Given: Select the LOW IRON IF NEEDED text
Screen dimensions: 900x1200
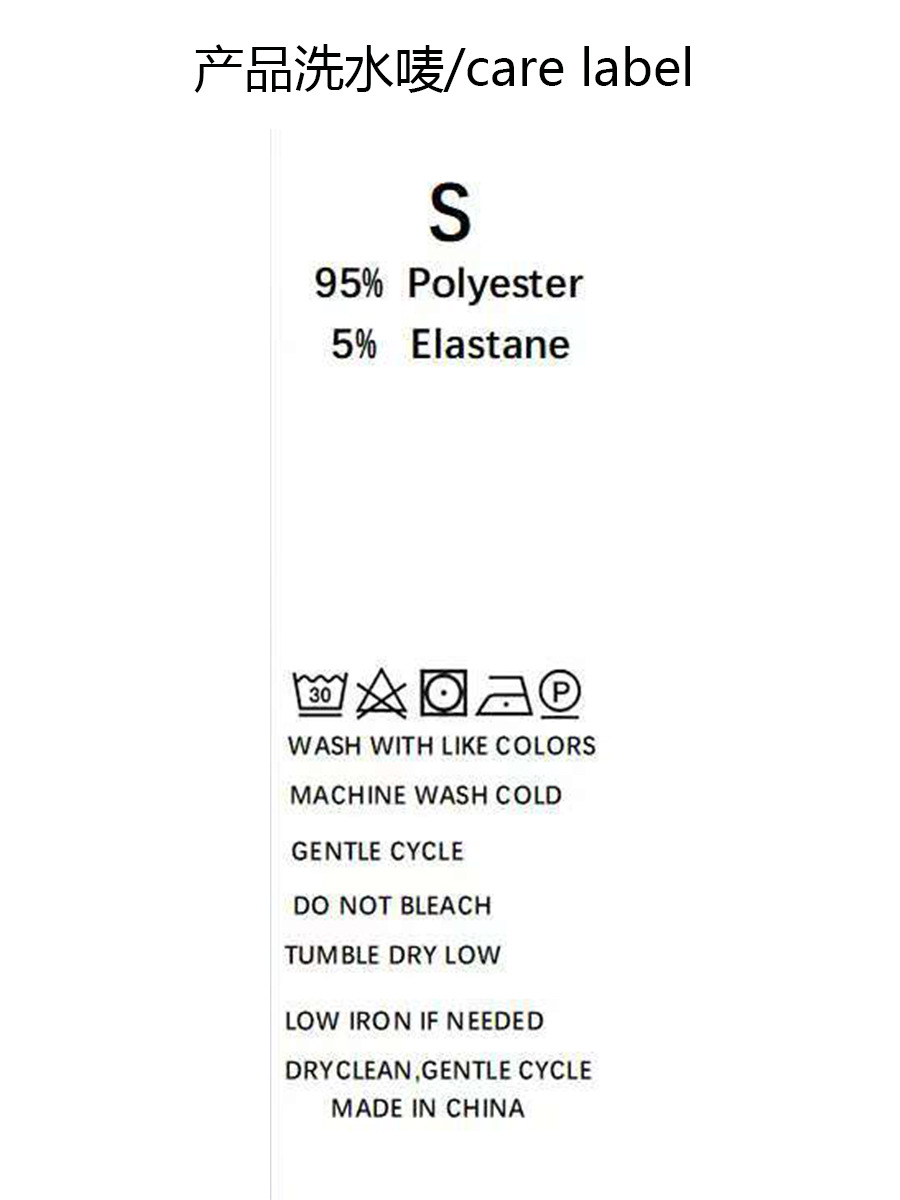Looking at the screenshot, I should click(414, 1021).
